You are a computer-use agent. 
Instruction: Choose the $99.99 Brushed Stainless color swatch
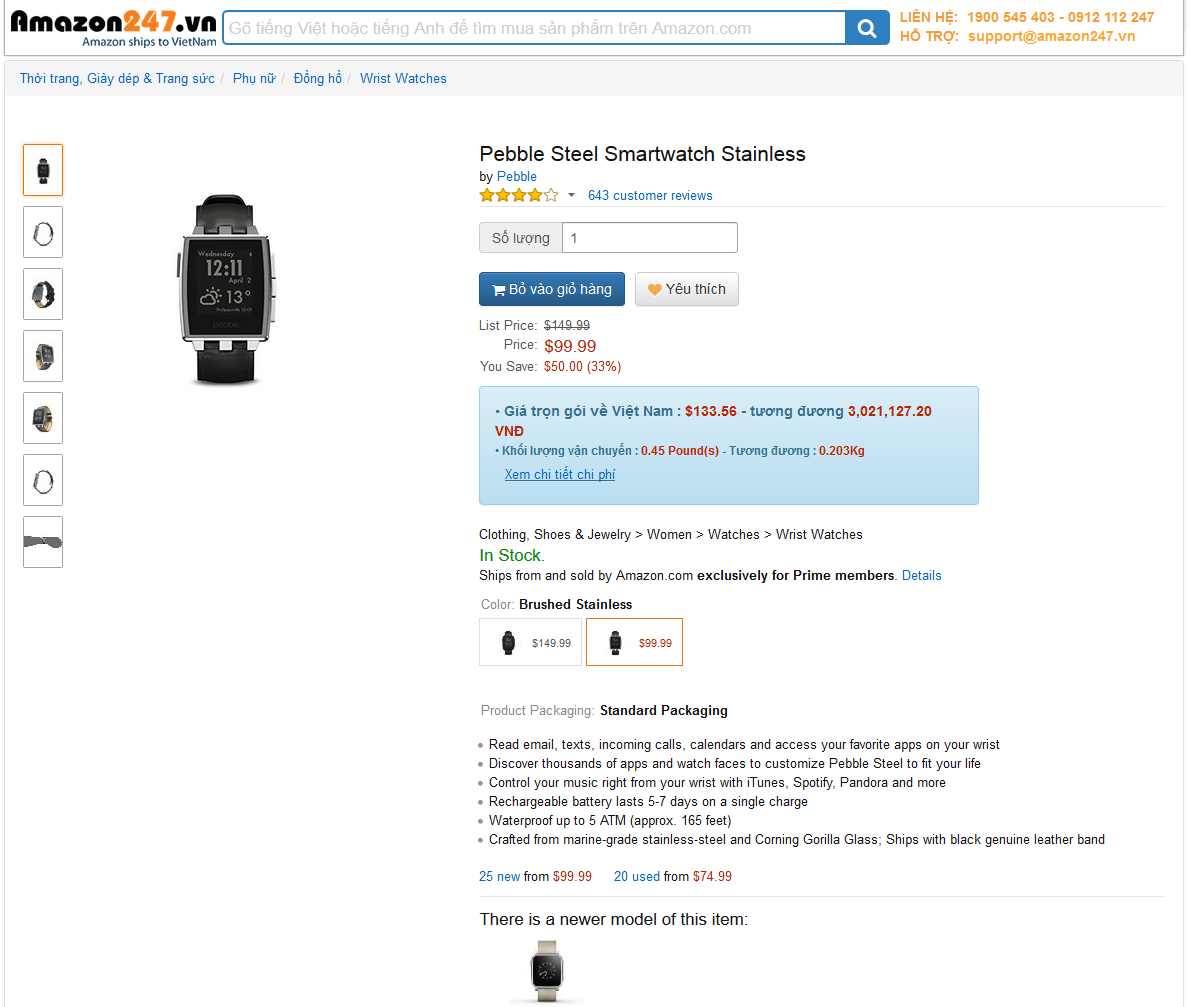(634, 642)
